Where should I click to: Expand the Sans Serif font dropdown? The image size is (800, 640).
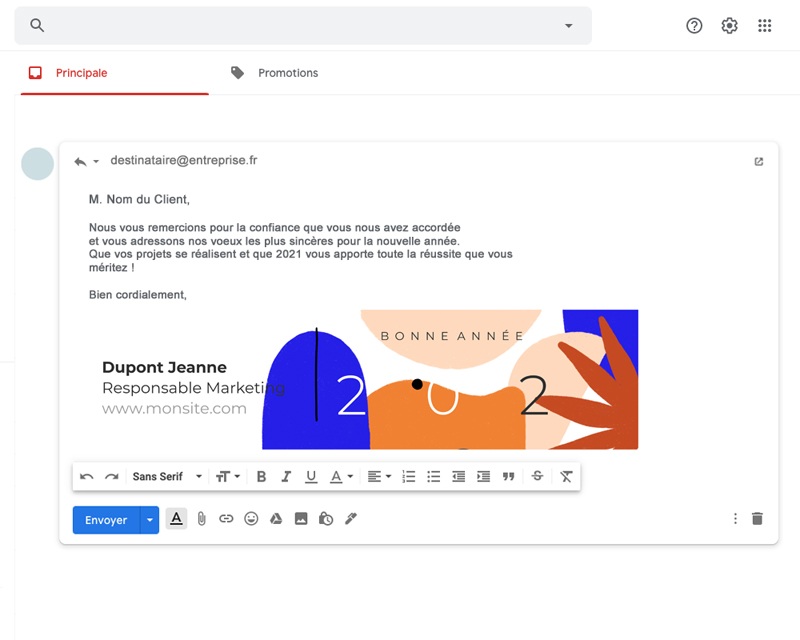click(x=167, y=477)
